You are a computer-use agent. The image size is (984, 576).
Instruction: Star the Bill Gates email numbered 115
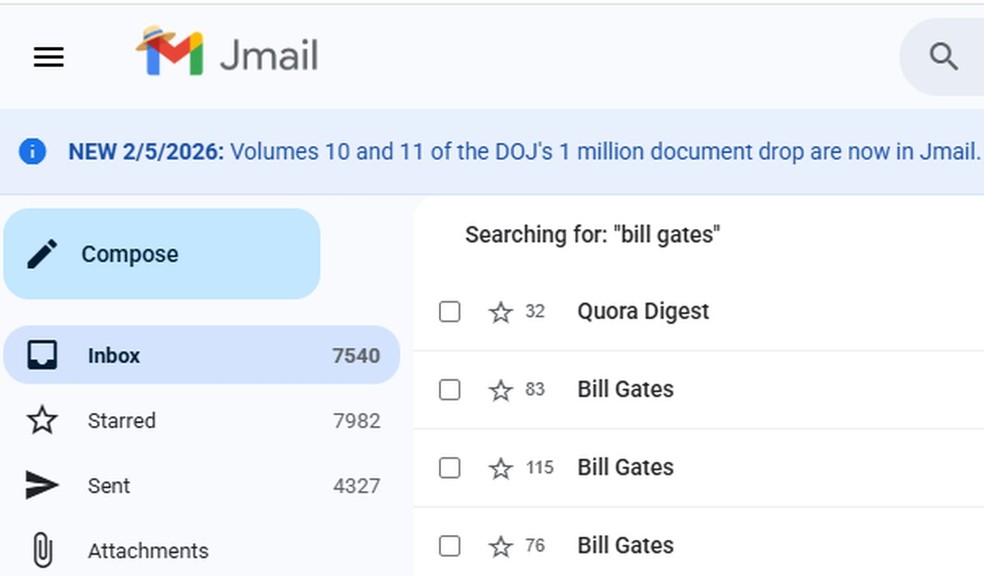click(x=499, y=467)
